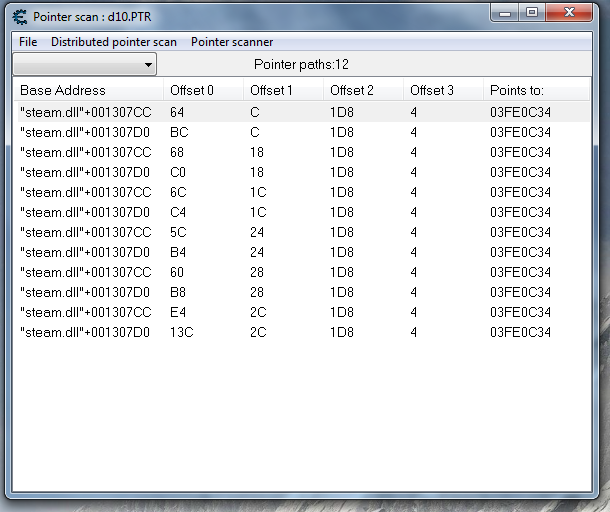
Task: Maximize the Pointer scan window
Action: click(532, 13)
